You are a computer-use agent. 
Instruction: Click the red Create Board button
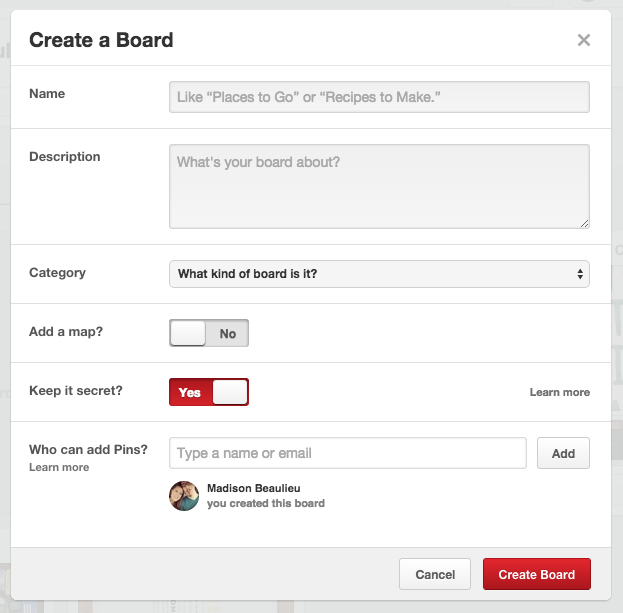(x=537, y=574)
